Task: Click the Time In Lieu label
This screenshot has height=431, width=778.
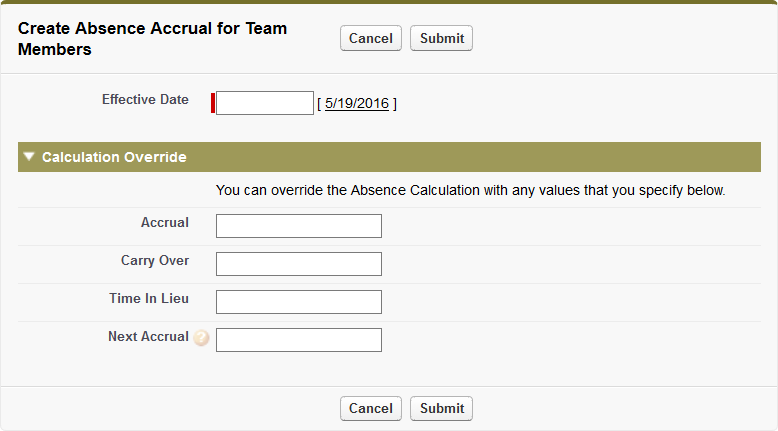Action: (149, 299)
